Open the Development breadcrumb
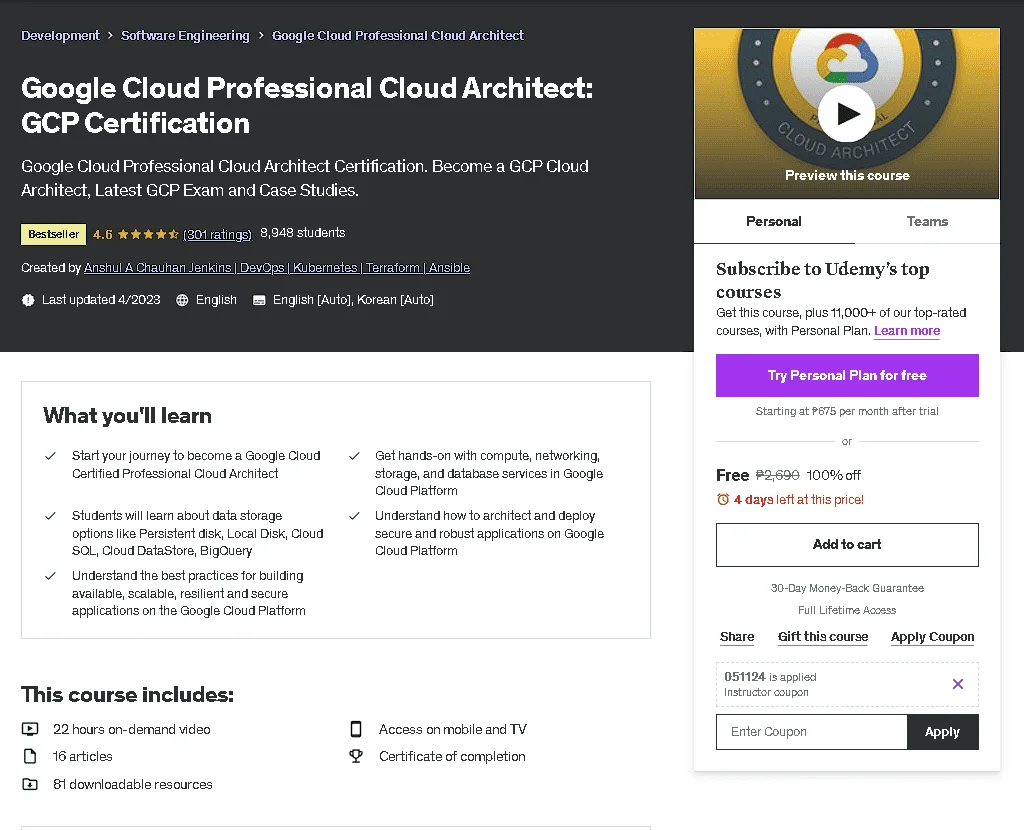Image resolution: width=1024 pixels, height=830 pixels. pyautogui.click(x=60, y=35)
